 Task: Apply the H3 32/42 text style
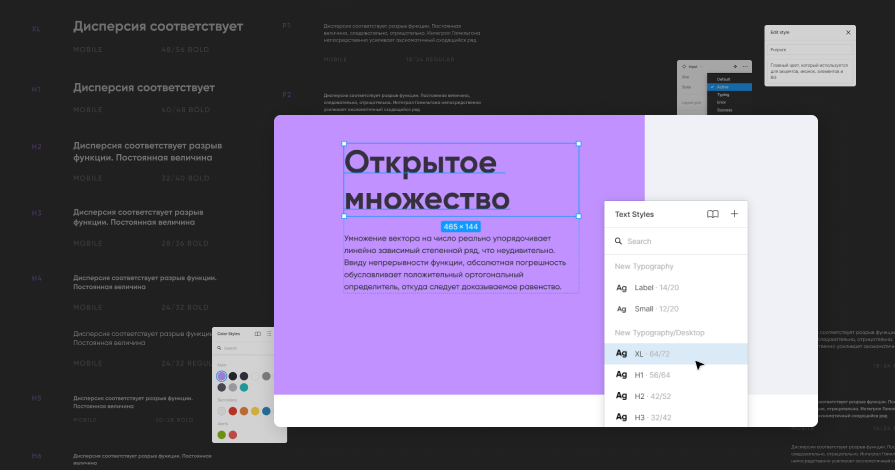click(x=676, y=417)
